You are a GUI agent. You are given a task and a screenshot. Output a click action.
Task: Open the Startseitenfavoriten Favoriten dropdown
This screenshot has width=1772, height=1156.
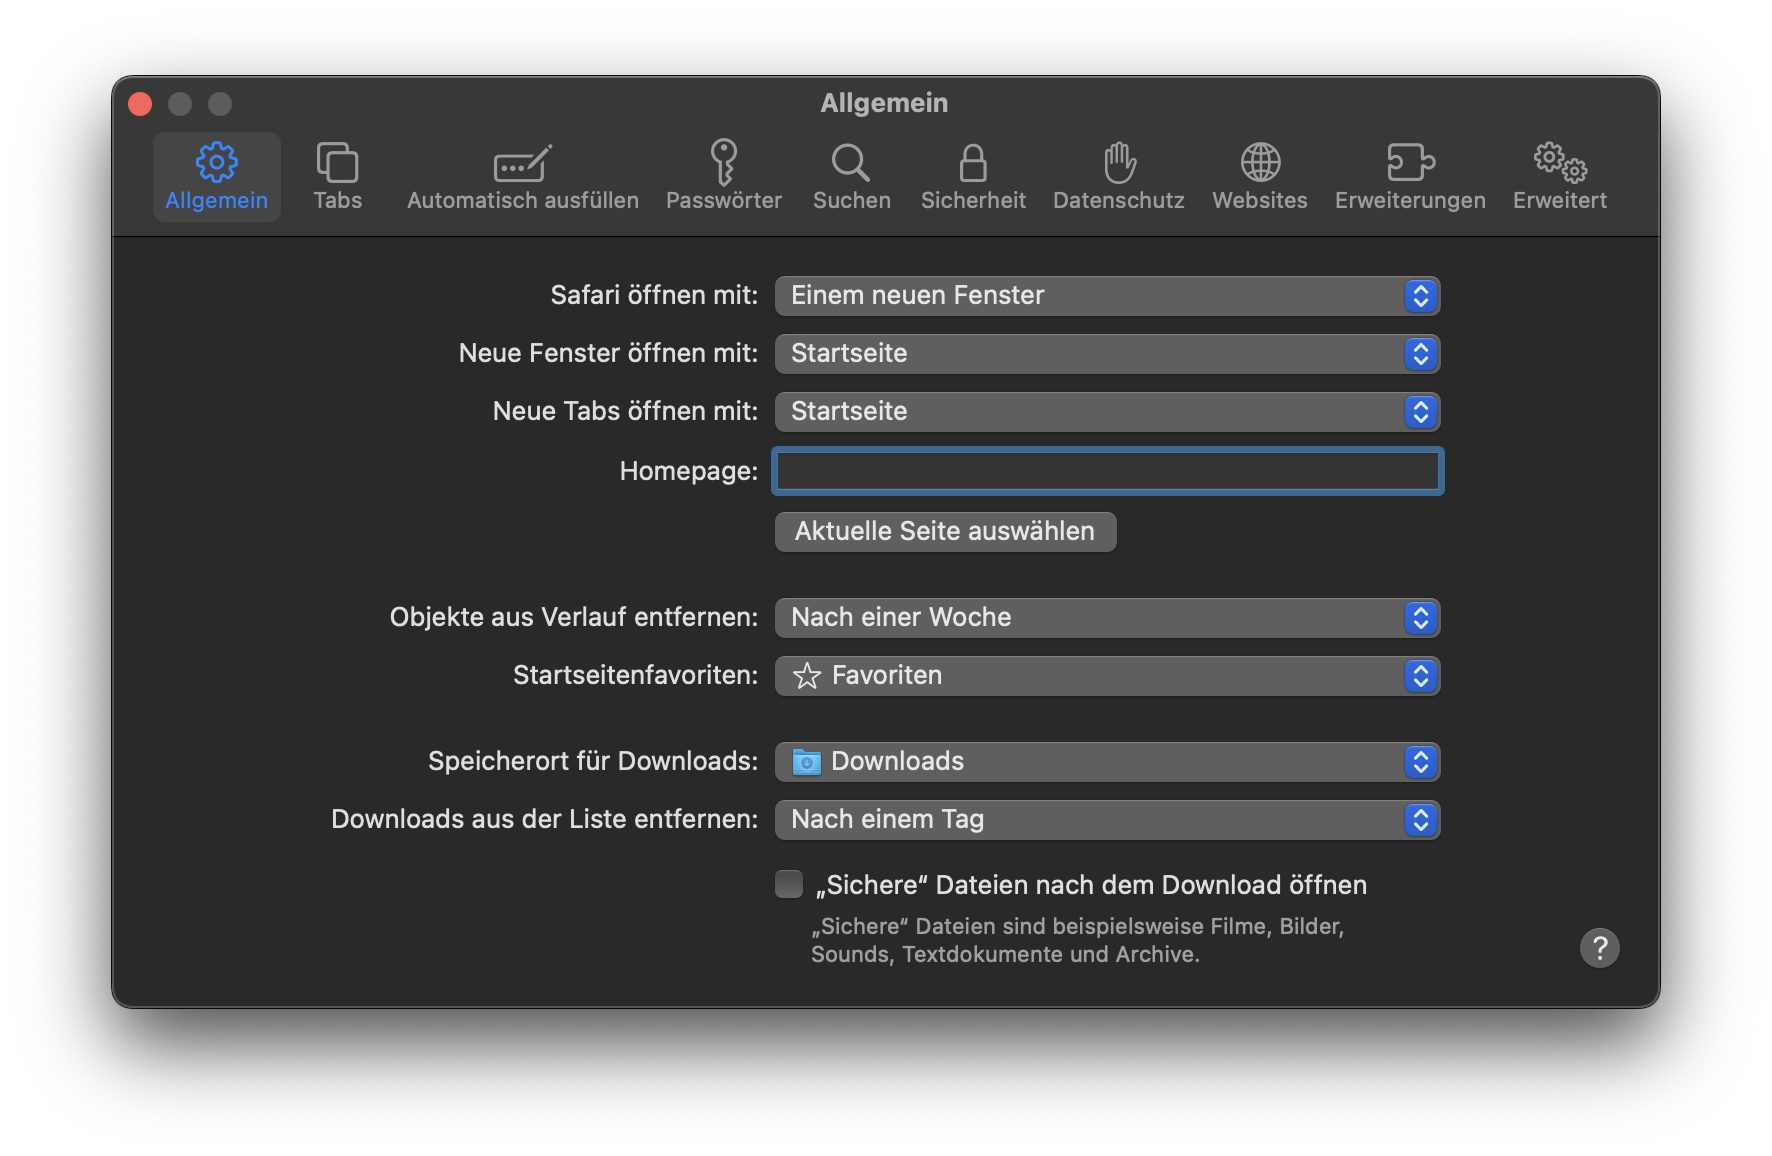1106,676
